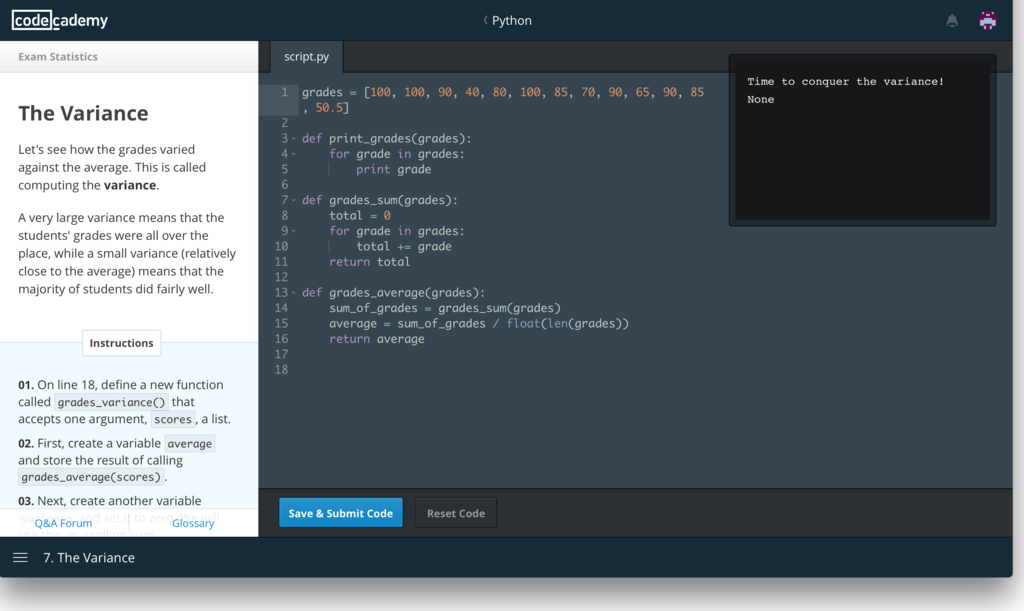The height and width of the screenshot is (611, 1024).
Task: Open the notifications bell
Action: (x=952, y=21)
